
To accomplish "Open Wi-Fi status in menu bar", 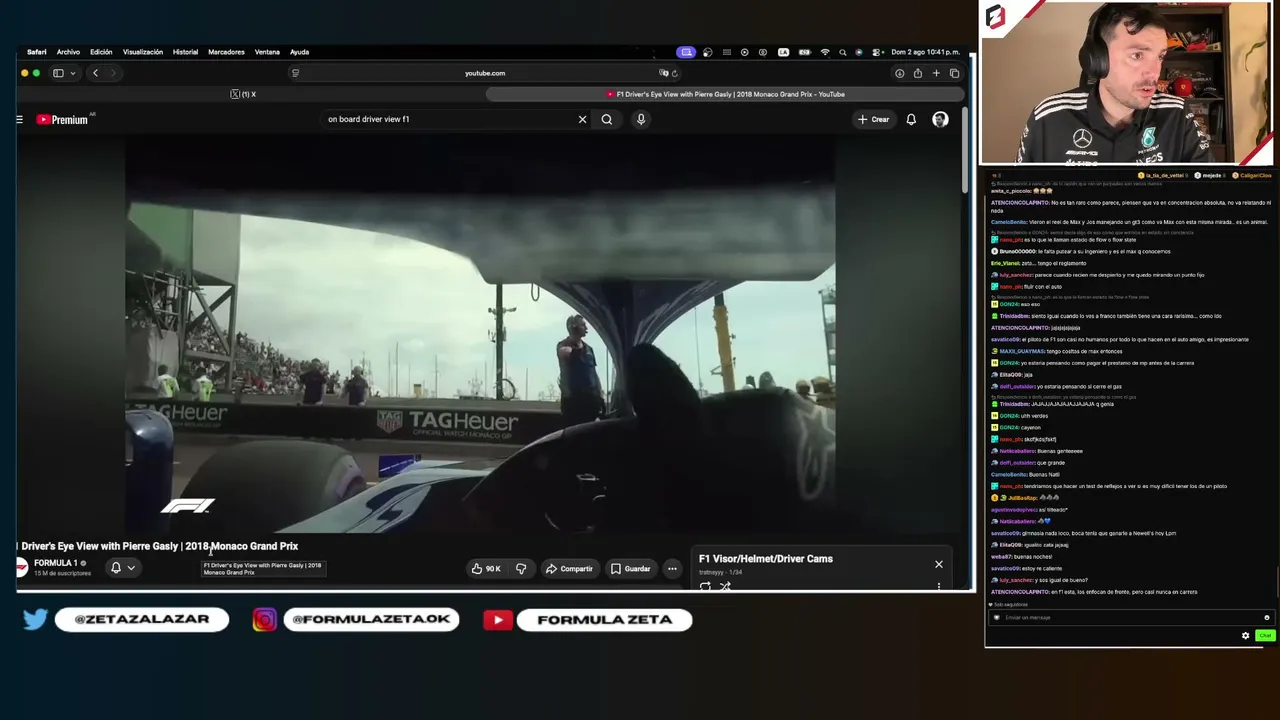I will (825, 52).
